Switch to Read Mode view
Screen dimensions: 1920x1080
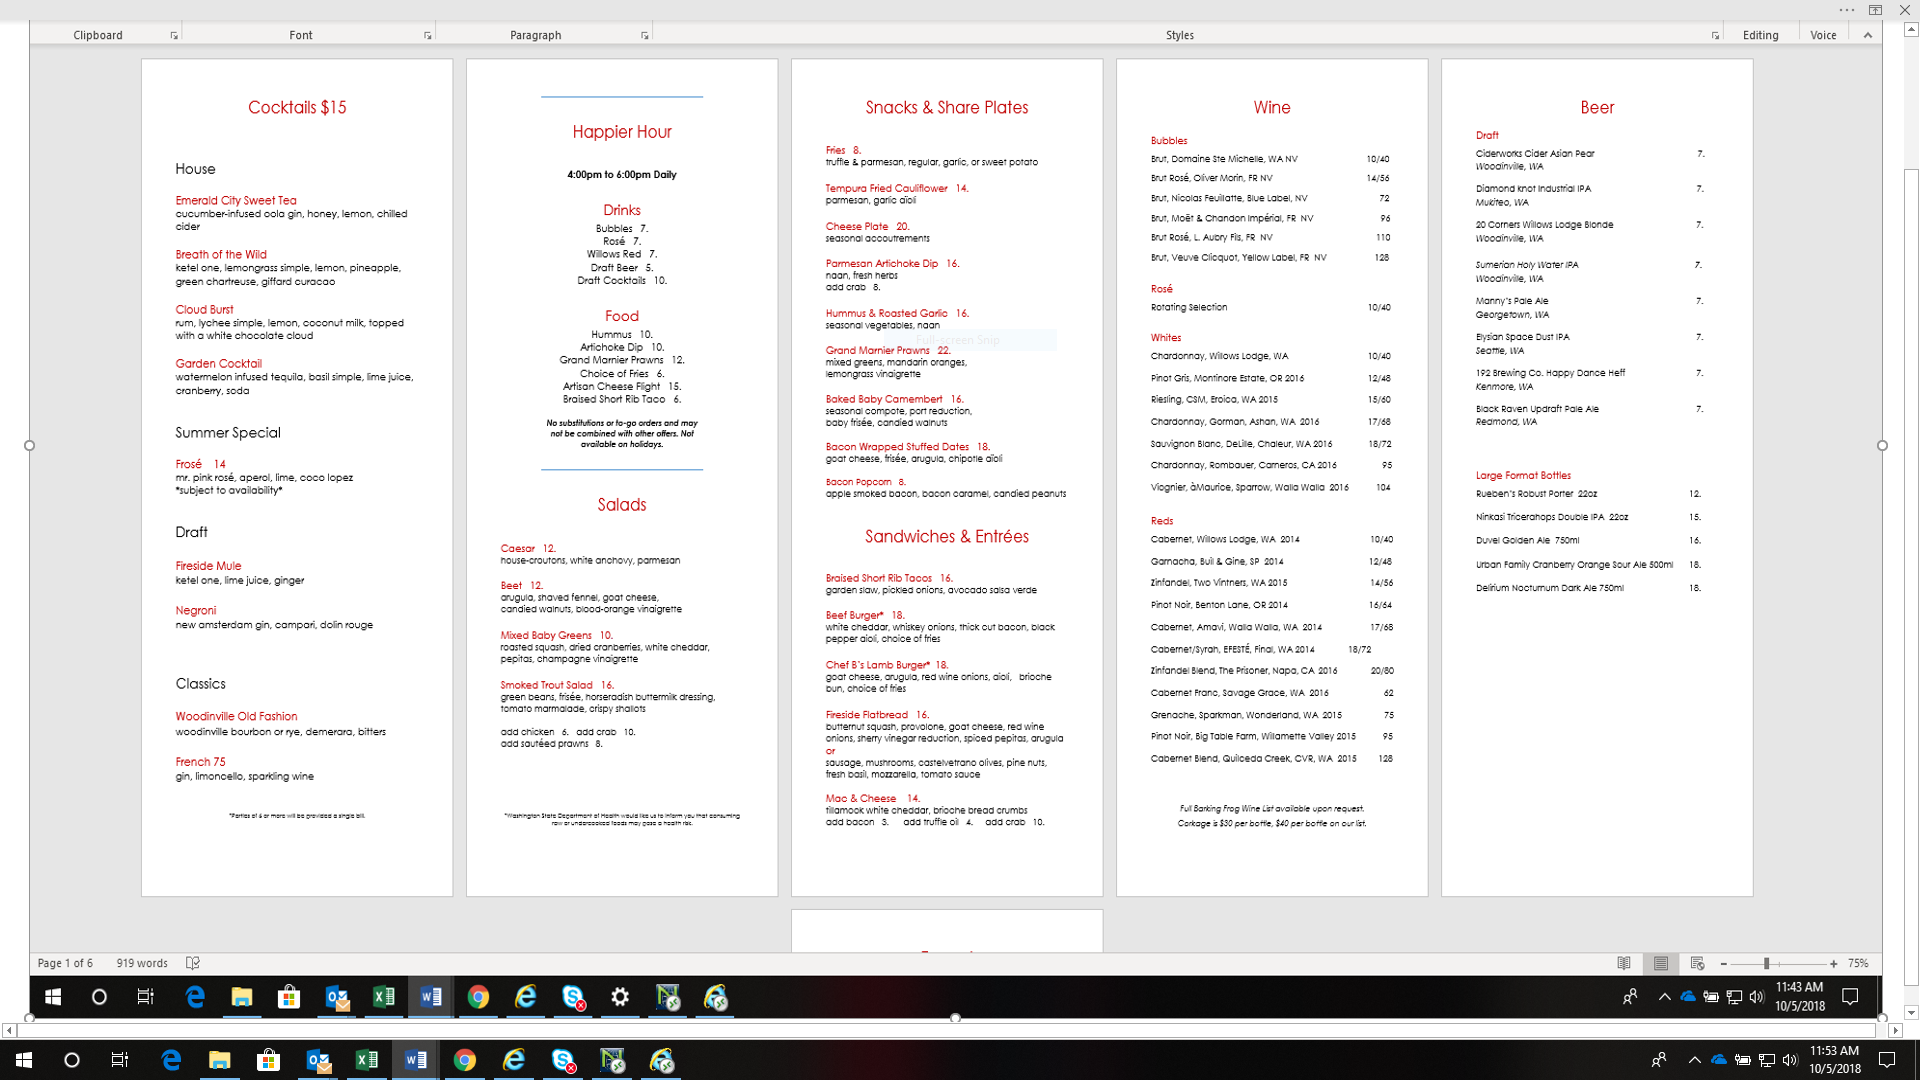[1624, 963]
